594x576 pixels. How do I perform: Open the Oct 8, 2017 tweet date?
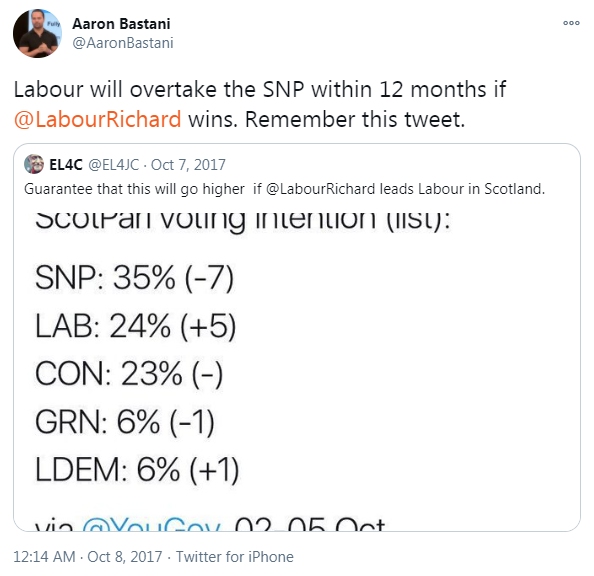(x=125, y=557)
